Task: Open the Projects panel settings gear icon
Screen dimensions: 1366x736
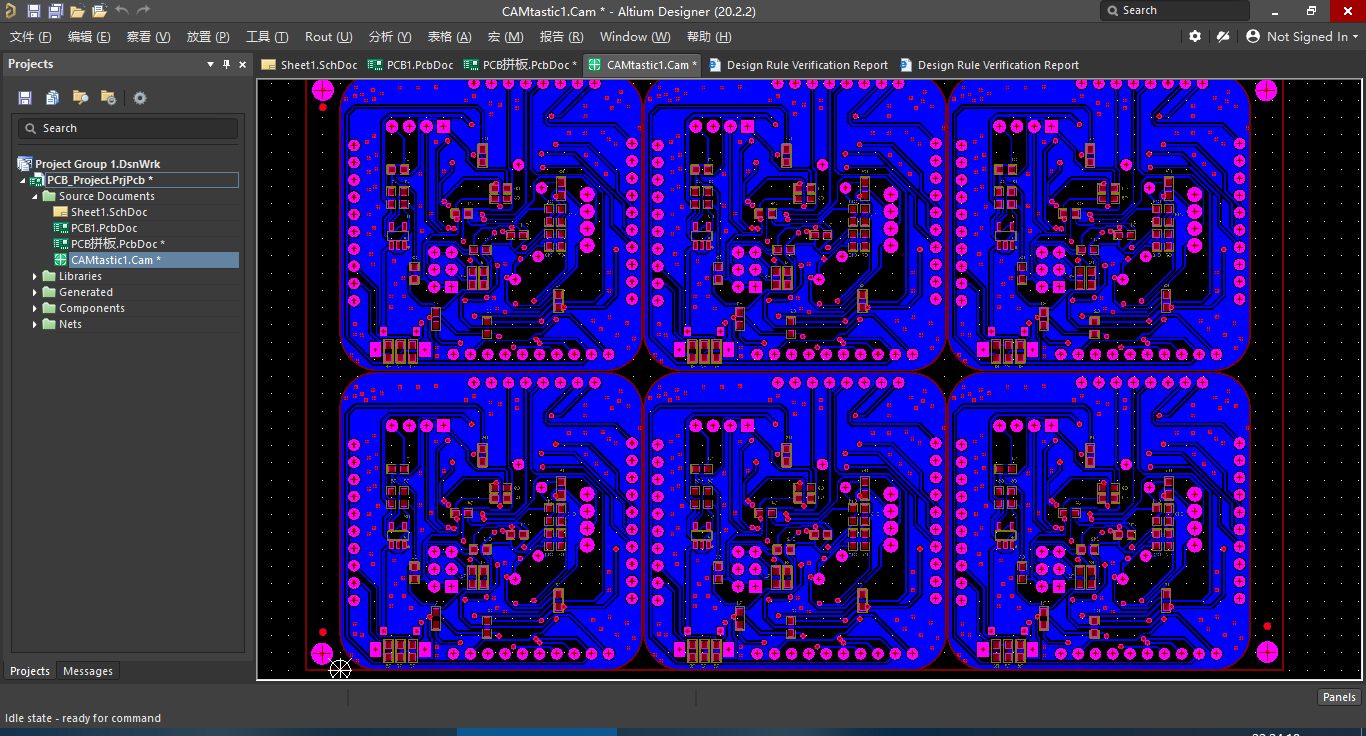Action: pyautogui.click(x=139, y=97)
